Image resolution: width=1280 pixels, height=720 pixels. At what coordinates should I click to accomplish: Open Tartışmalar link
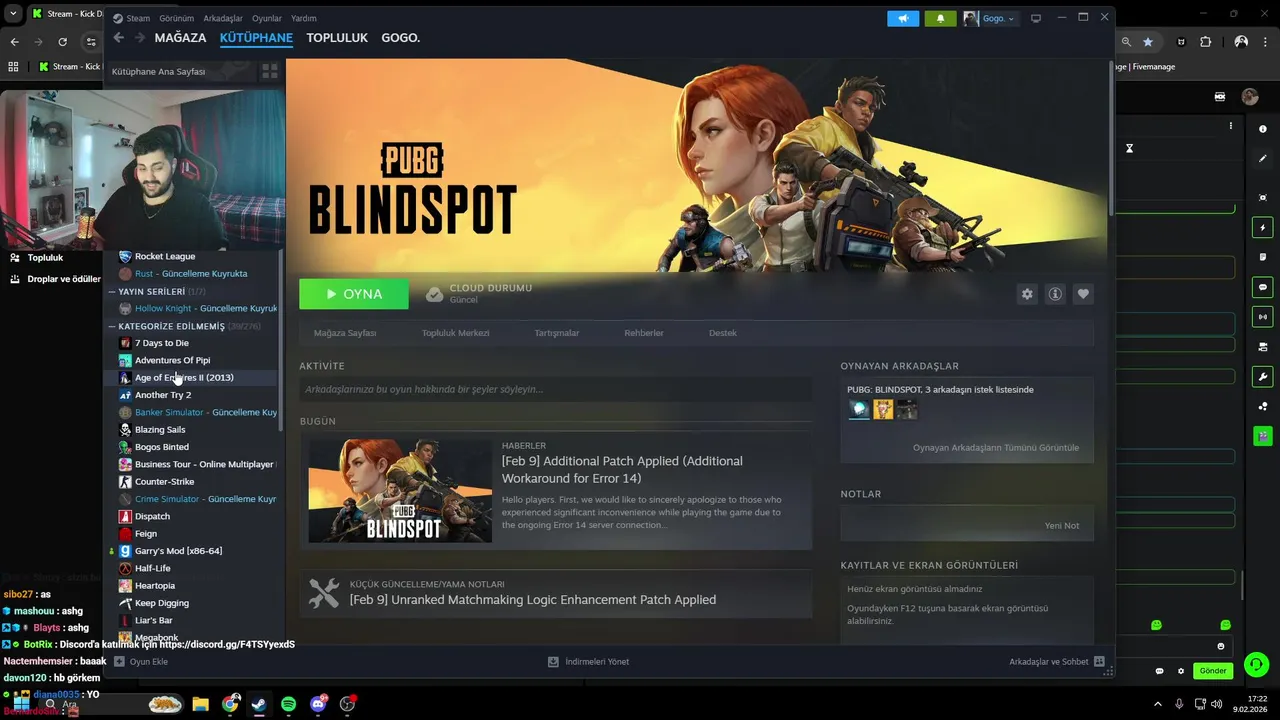[x=557, y=333]
